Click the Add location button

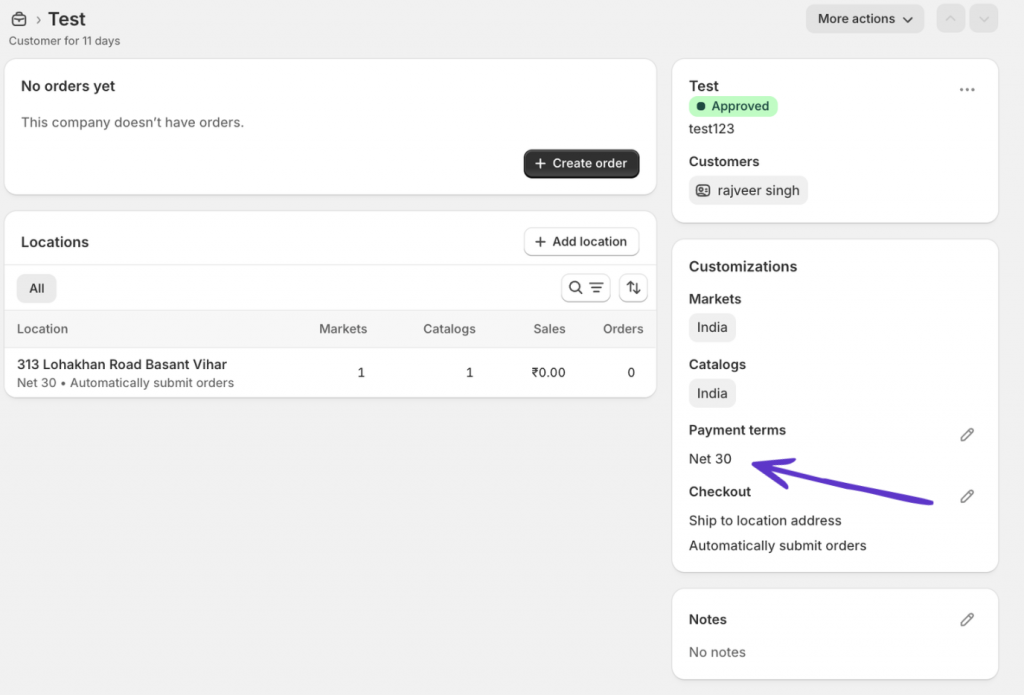581,241
